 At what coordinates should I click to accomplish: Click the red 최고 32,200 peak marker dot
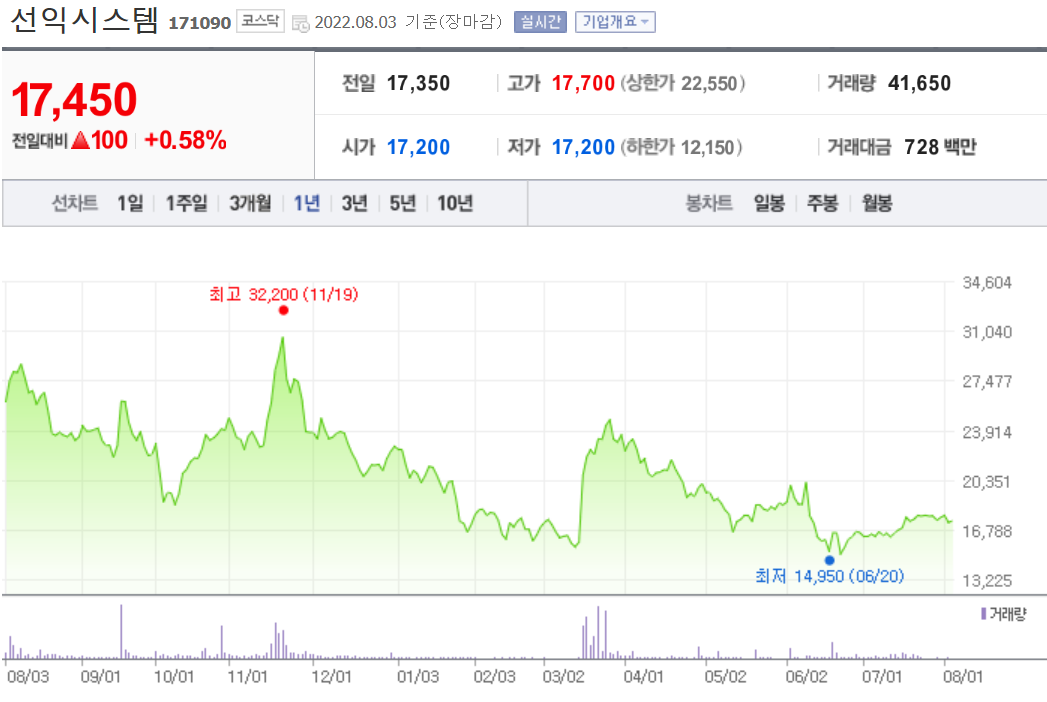(x=284, y=310)
